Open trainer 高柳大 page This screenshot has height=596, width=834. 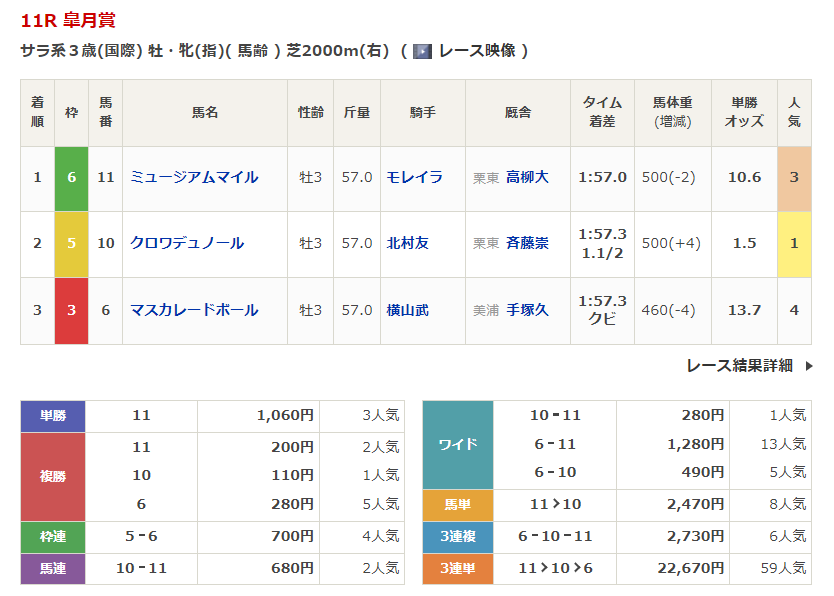coord(527,177)
